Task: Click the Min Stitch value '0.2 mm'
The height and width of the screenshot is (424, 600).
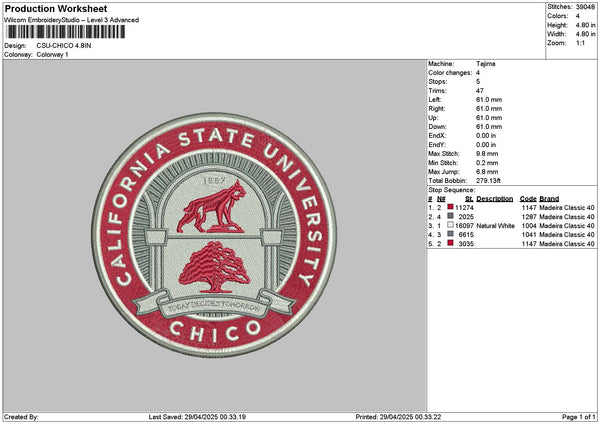Action: tap(487, 163)
